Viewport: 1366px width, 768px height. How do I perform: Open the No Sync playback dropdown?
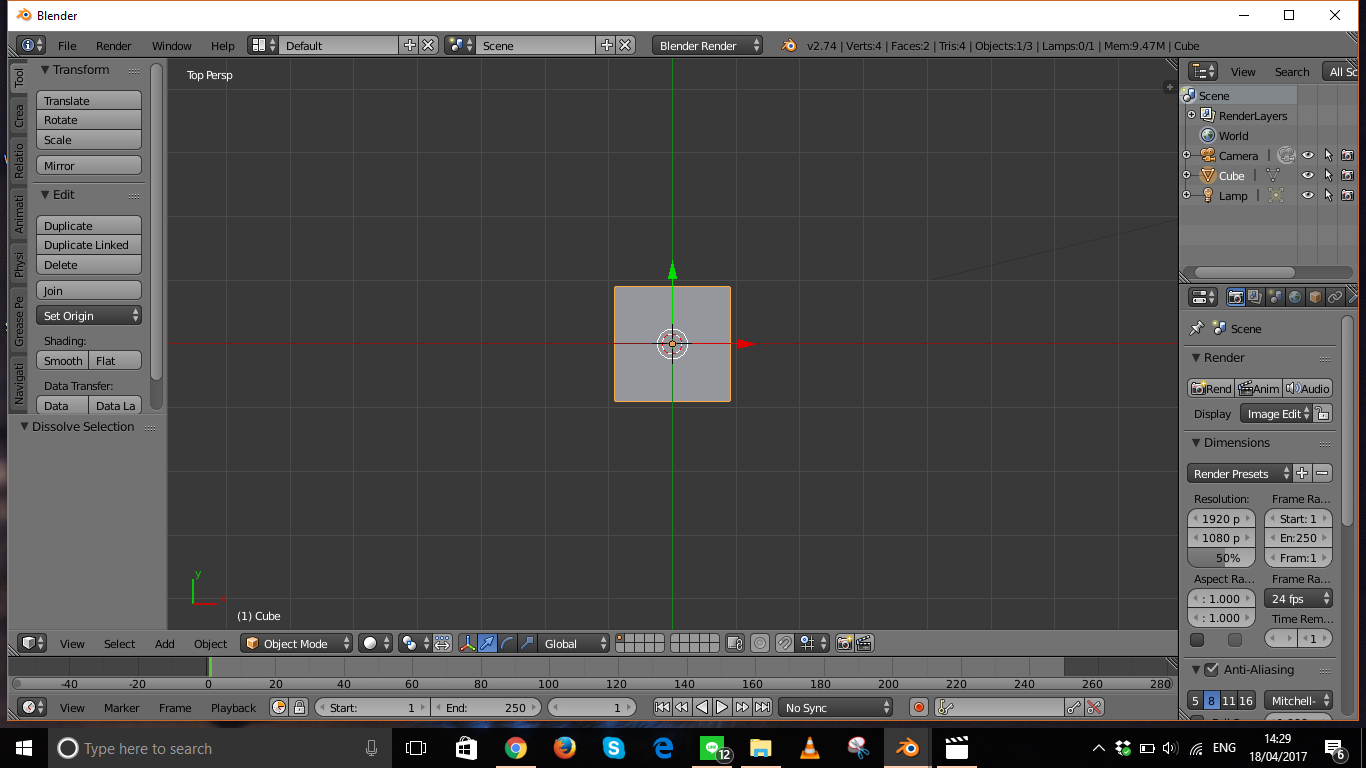tap(835, 707)
